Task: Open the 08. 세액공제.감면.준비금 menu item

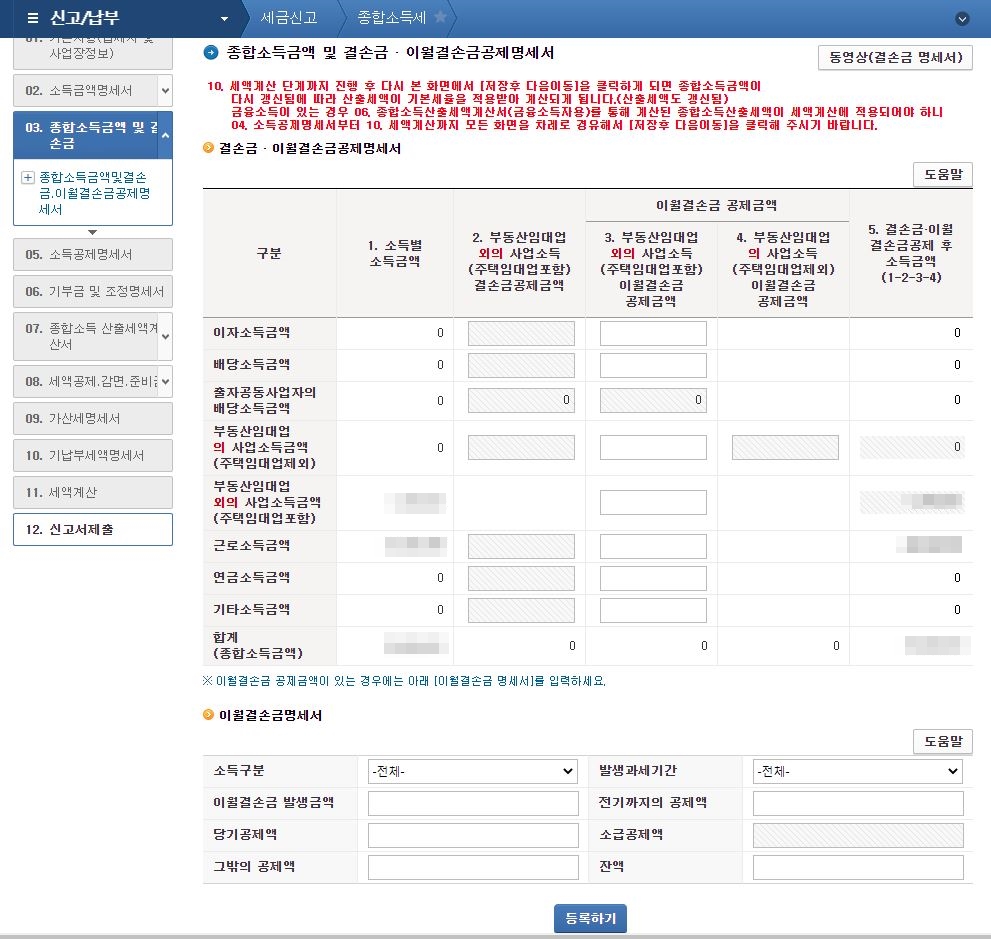Action: [x=86, y=382]
